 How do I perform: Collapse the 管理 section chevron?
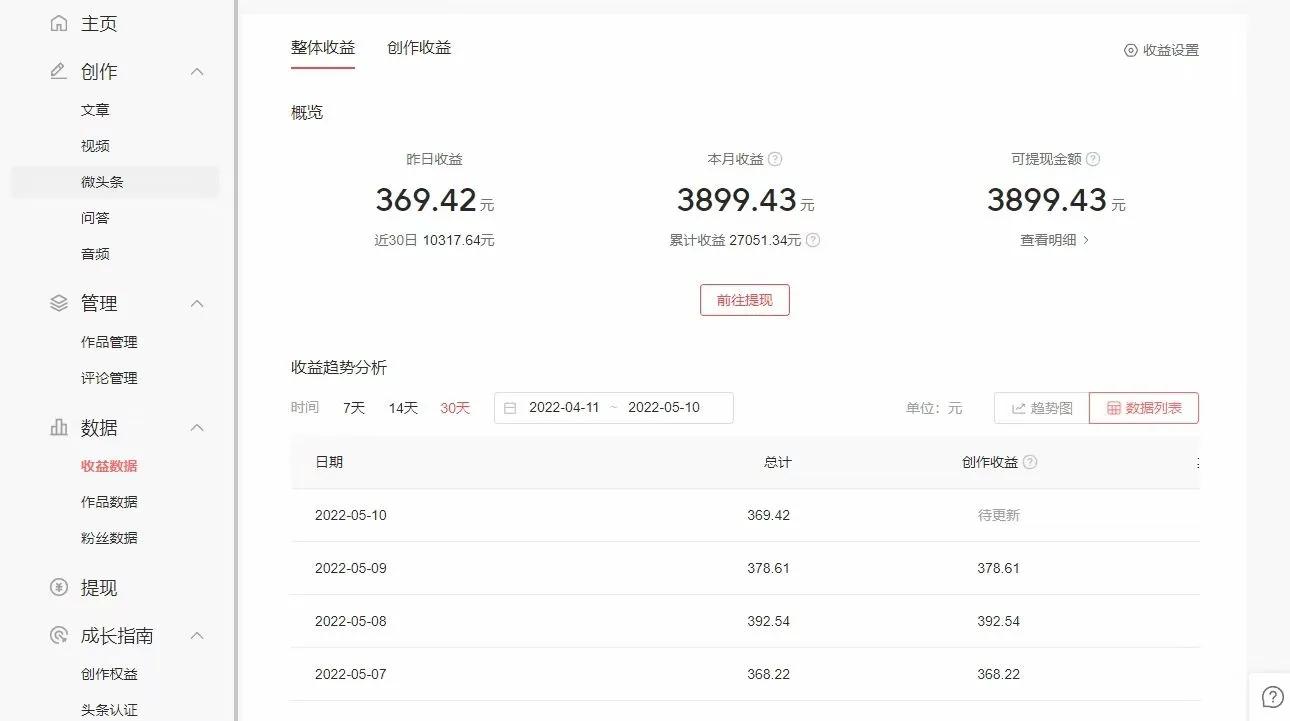tap(197, 303)
